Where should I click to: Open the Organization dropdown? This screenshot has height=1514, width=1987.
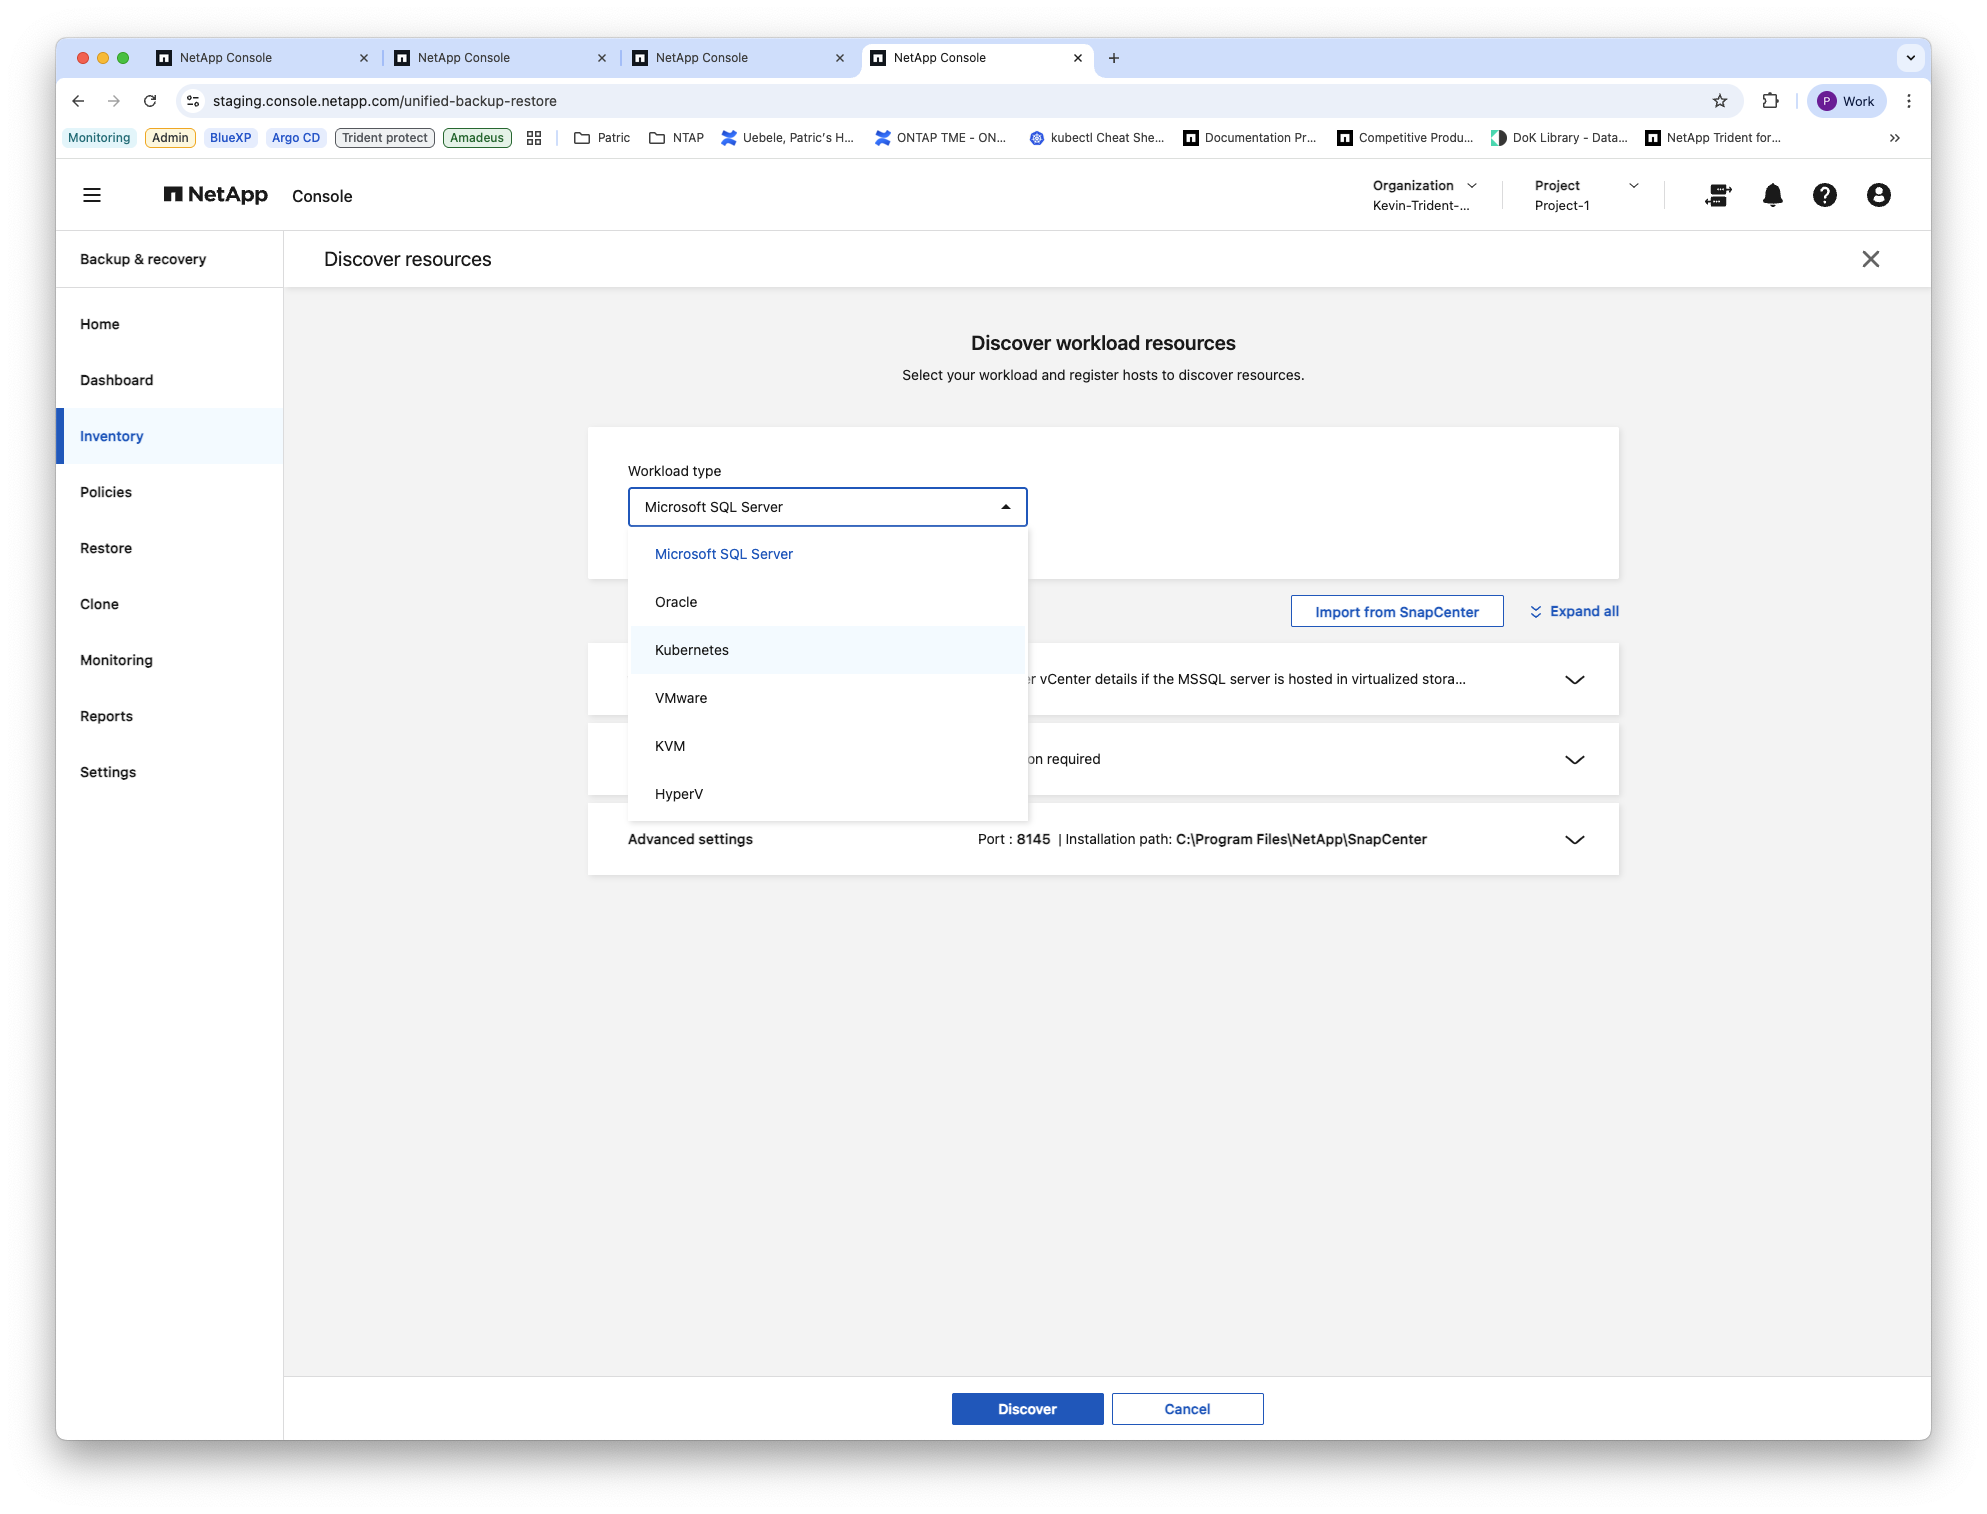click(x=1424, y=195)
